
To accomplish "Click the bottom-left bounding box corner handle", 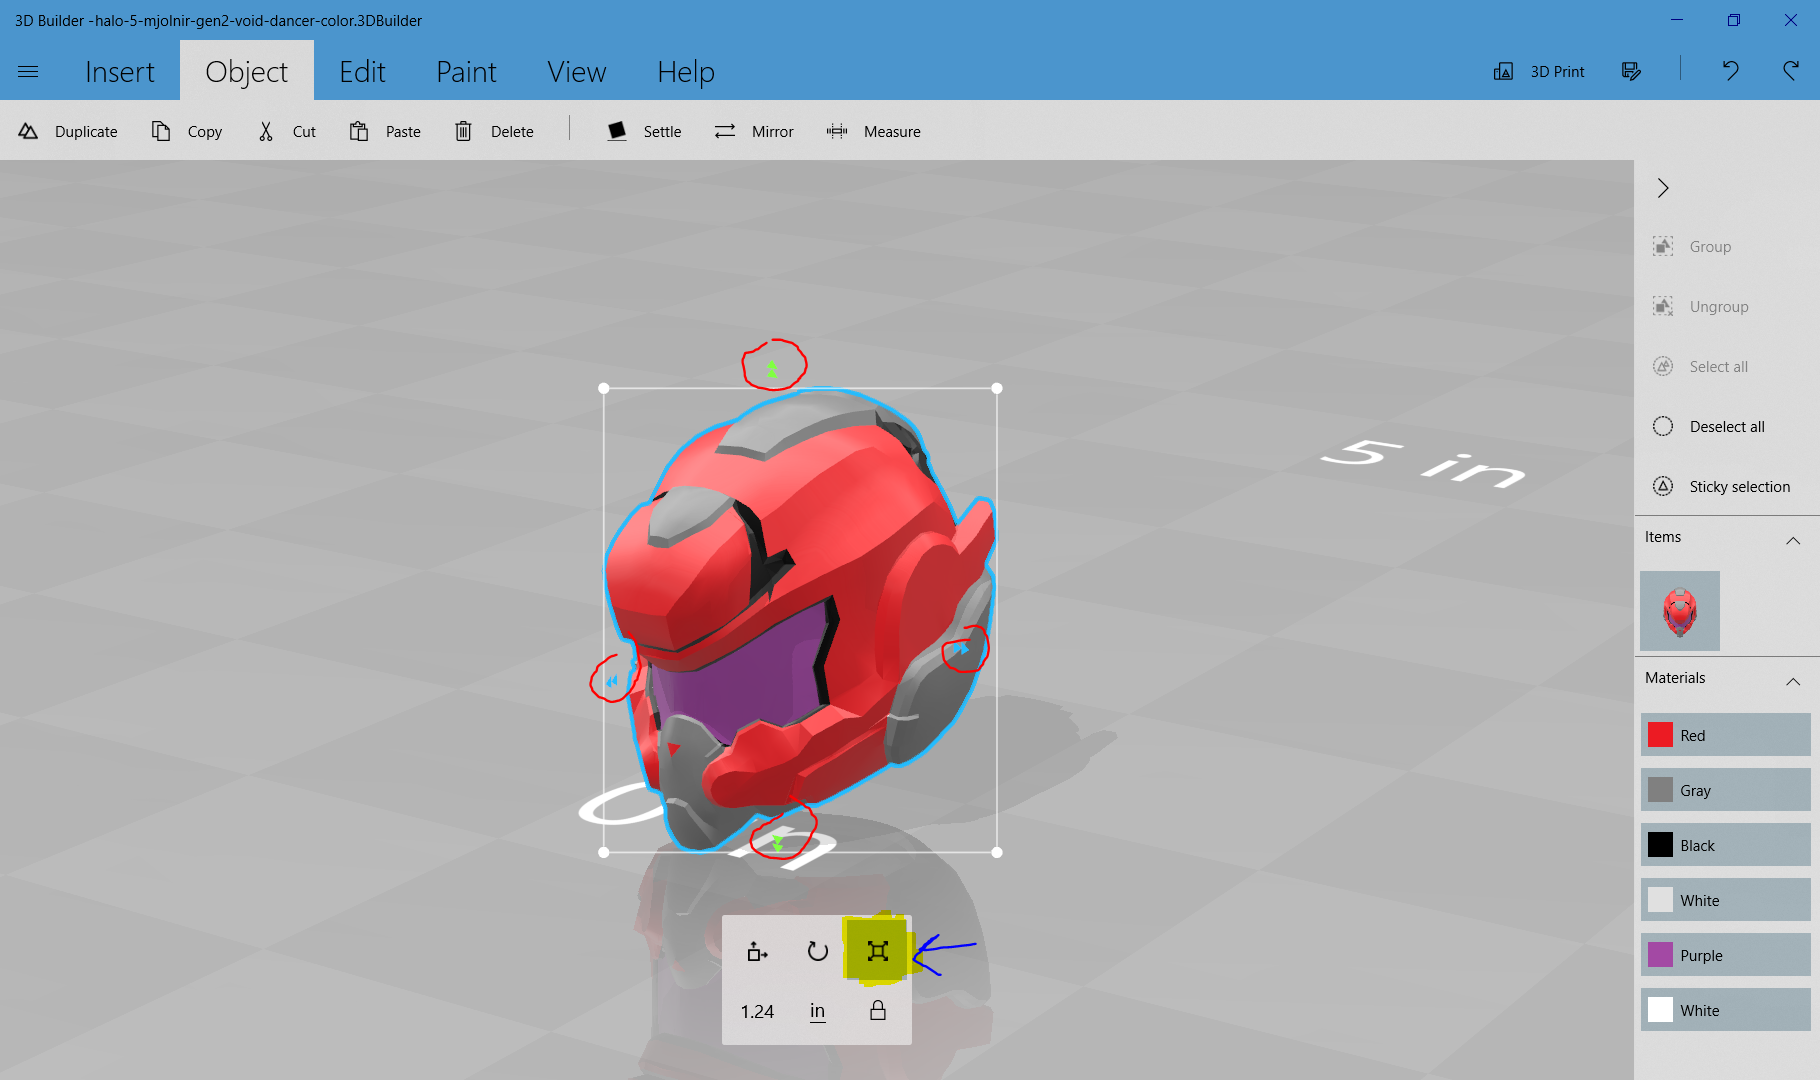I will click(604, 852).
